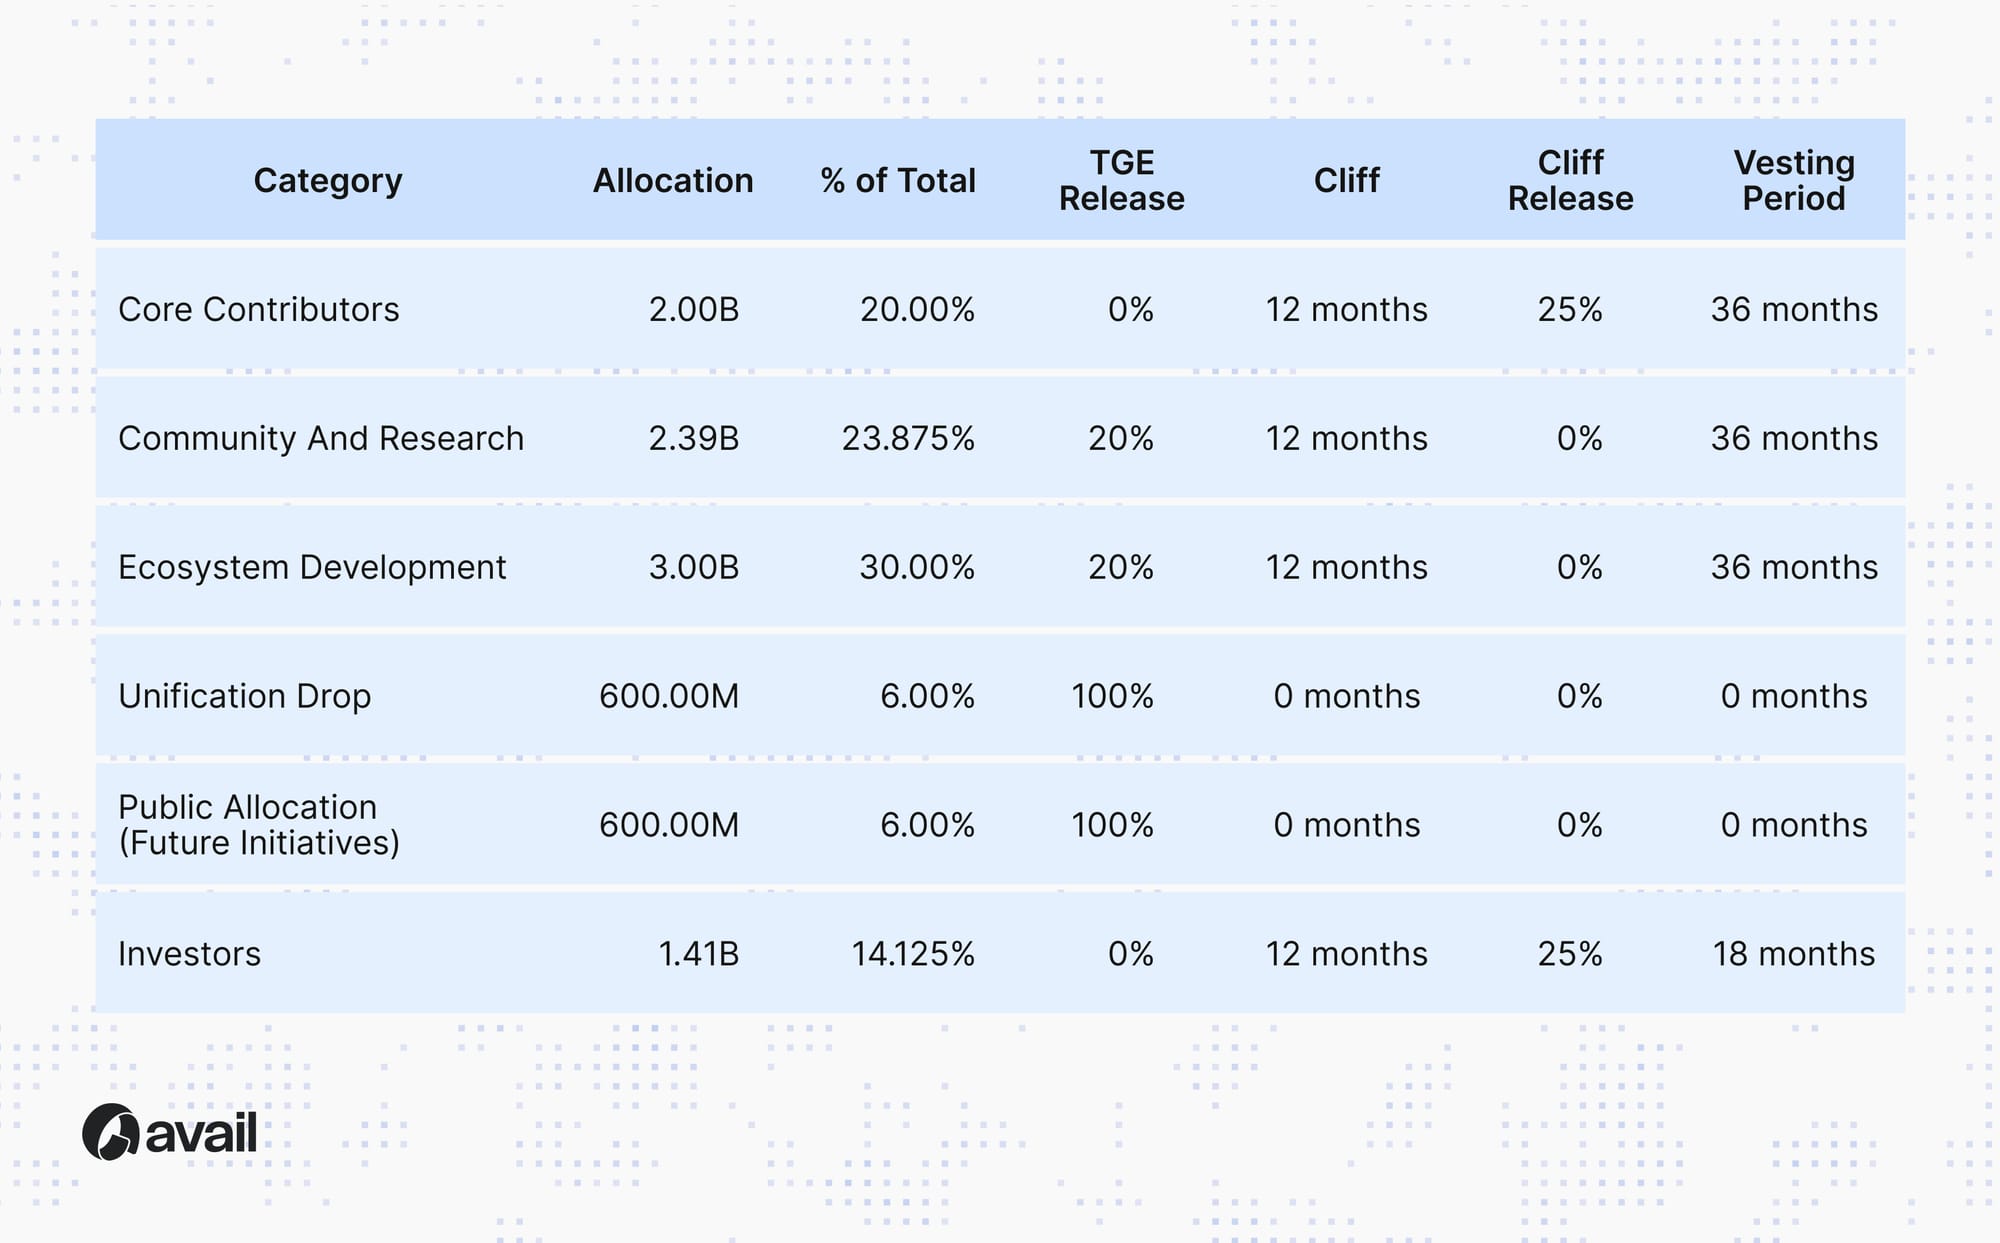2000x1243 pixels.
Task: Select the Category column header
Action: [x=328, y=180]
